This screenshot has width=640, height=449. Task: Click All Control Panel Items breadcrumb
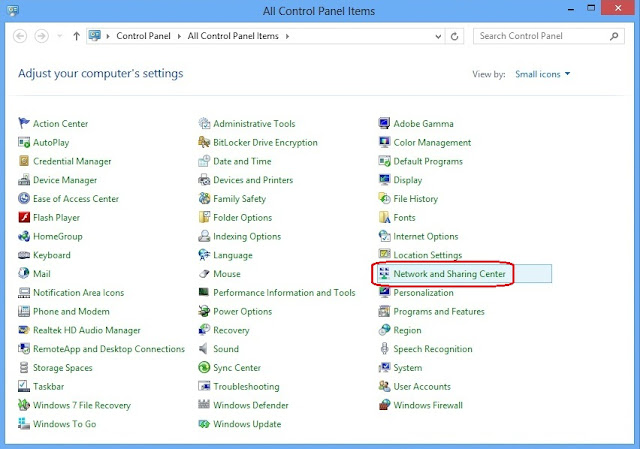click(233, 36)
